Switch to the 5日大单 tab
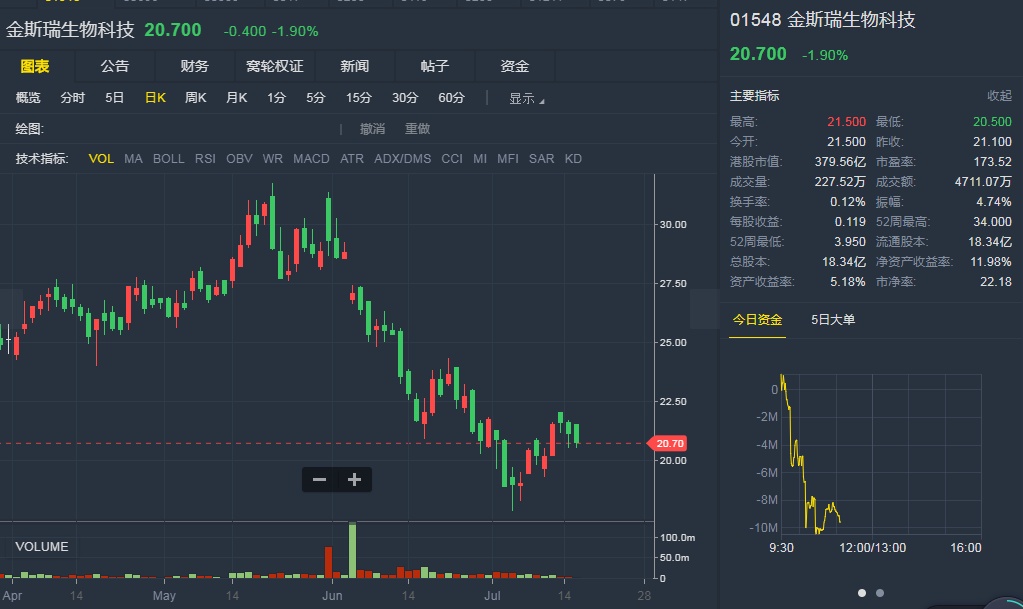 pyautogui.click(x=832, y=320)
